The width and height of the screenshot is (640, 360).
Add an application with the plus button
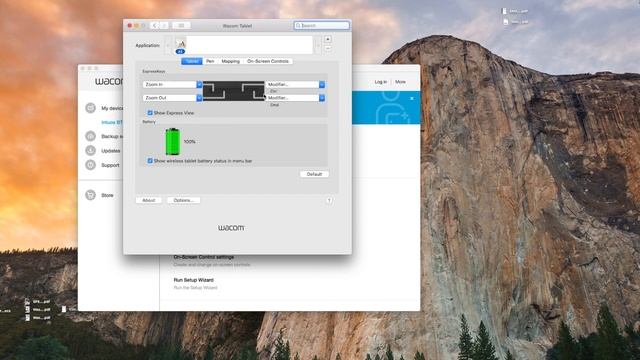tap(328, 39)
